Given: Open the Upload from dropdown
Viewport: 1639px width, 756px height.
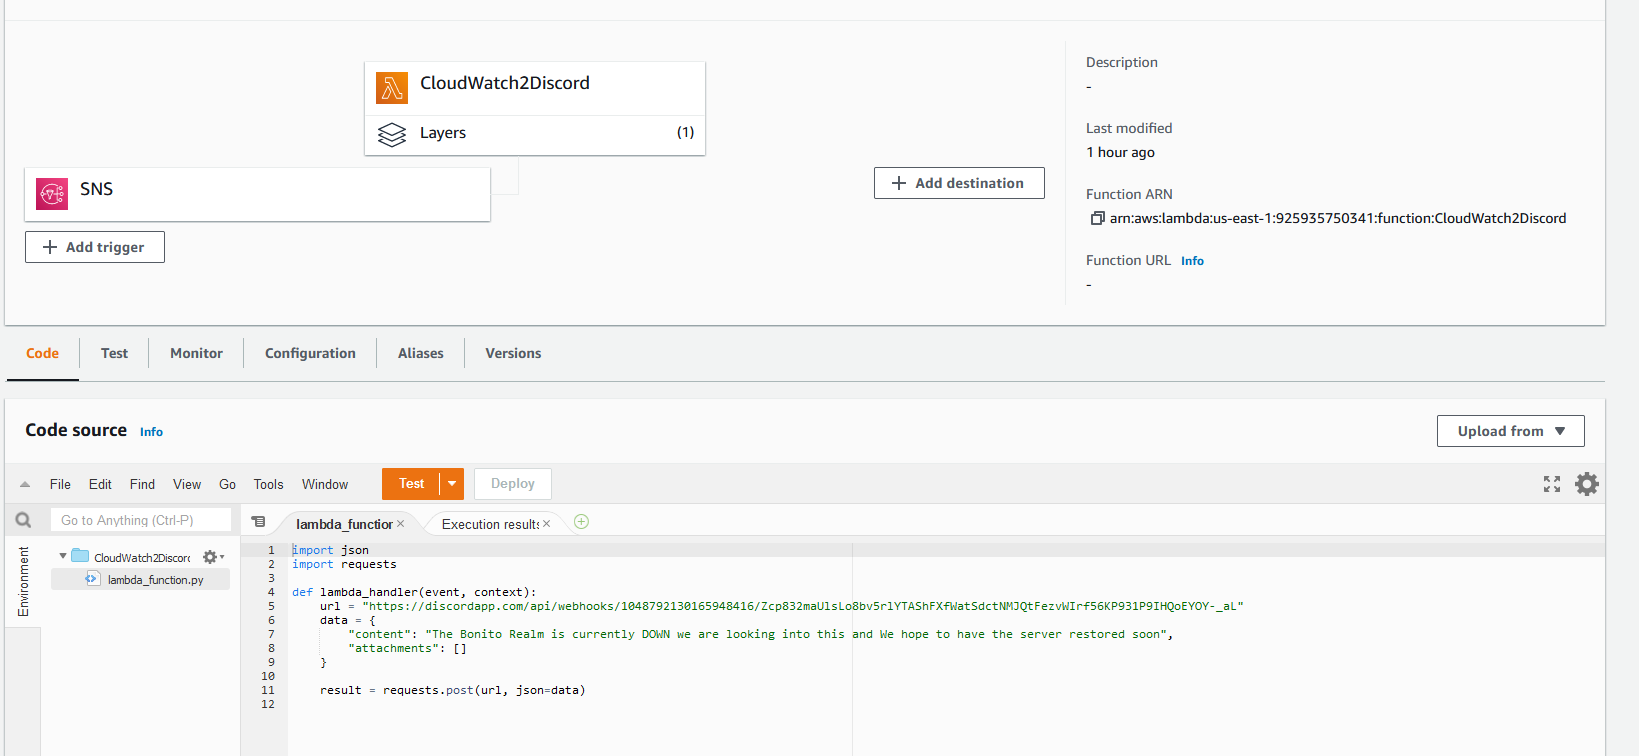Looking at the screenshot, I should pos(1510,431).
